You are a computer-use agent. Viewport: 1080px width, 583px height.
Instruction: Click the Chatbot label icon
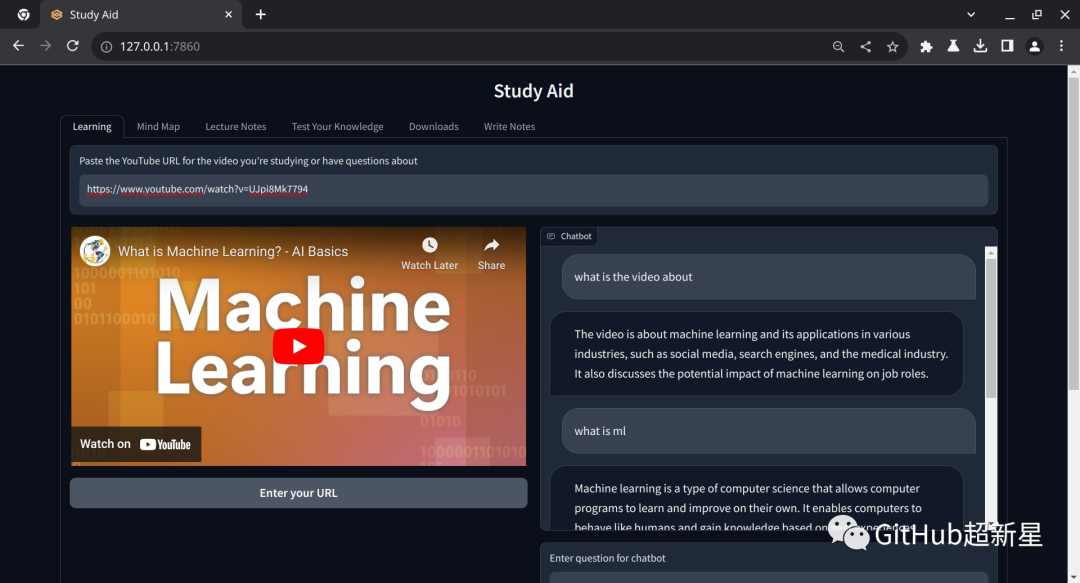[x=551, y=236]
